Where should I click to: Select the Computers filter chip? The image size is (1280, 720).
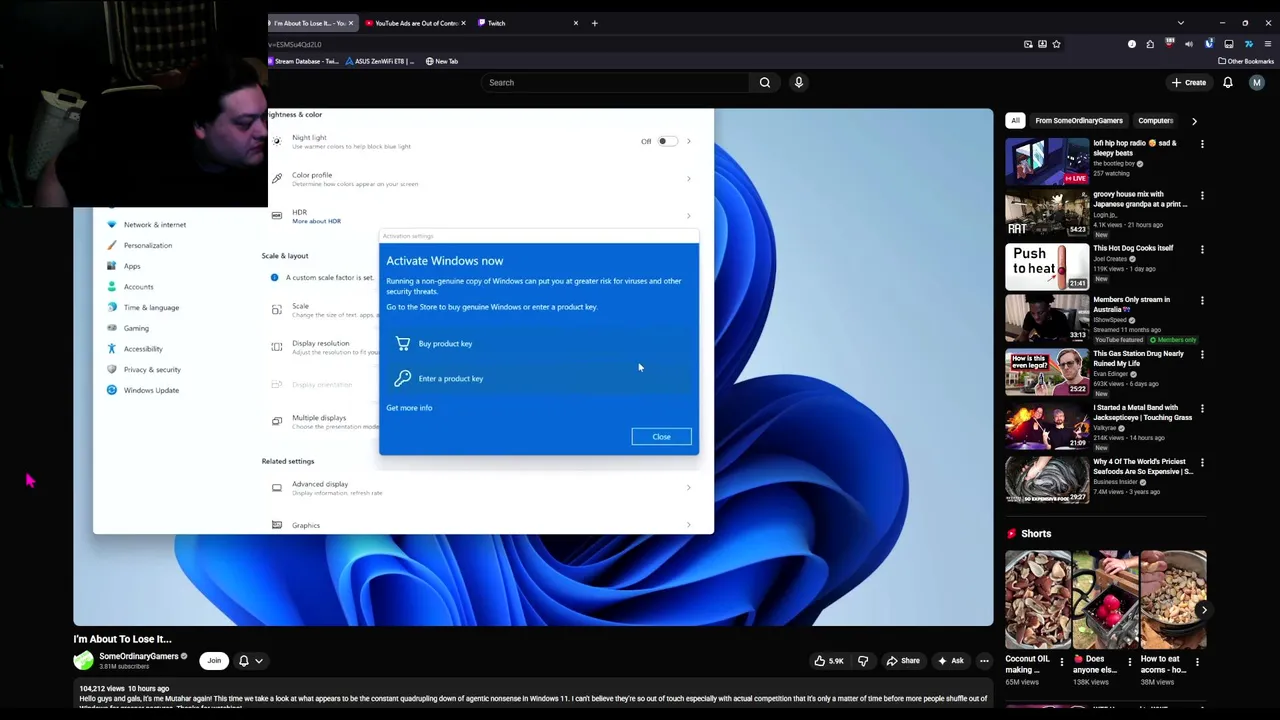point(1155,121)
